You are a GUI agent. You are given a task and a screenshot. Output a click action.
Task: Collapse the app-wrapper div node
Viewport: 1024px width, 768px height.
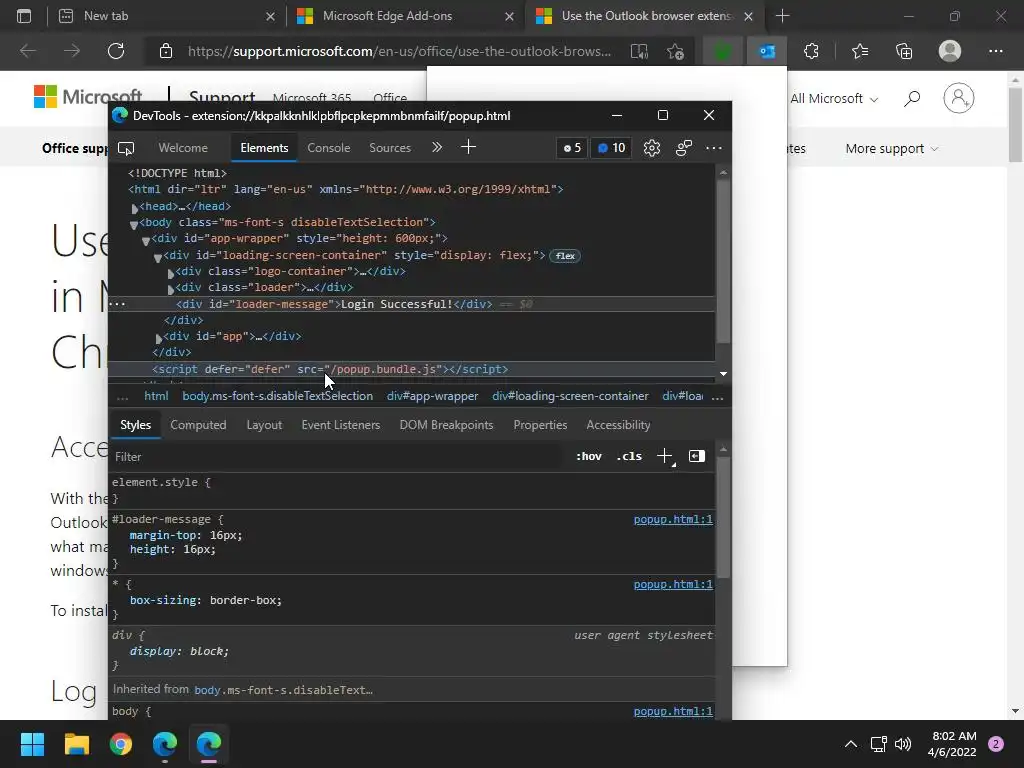point(146,240)
